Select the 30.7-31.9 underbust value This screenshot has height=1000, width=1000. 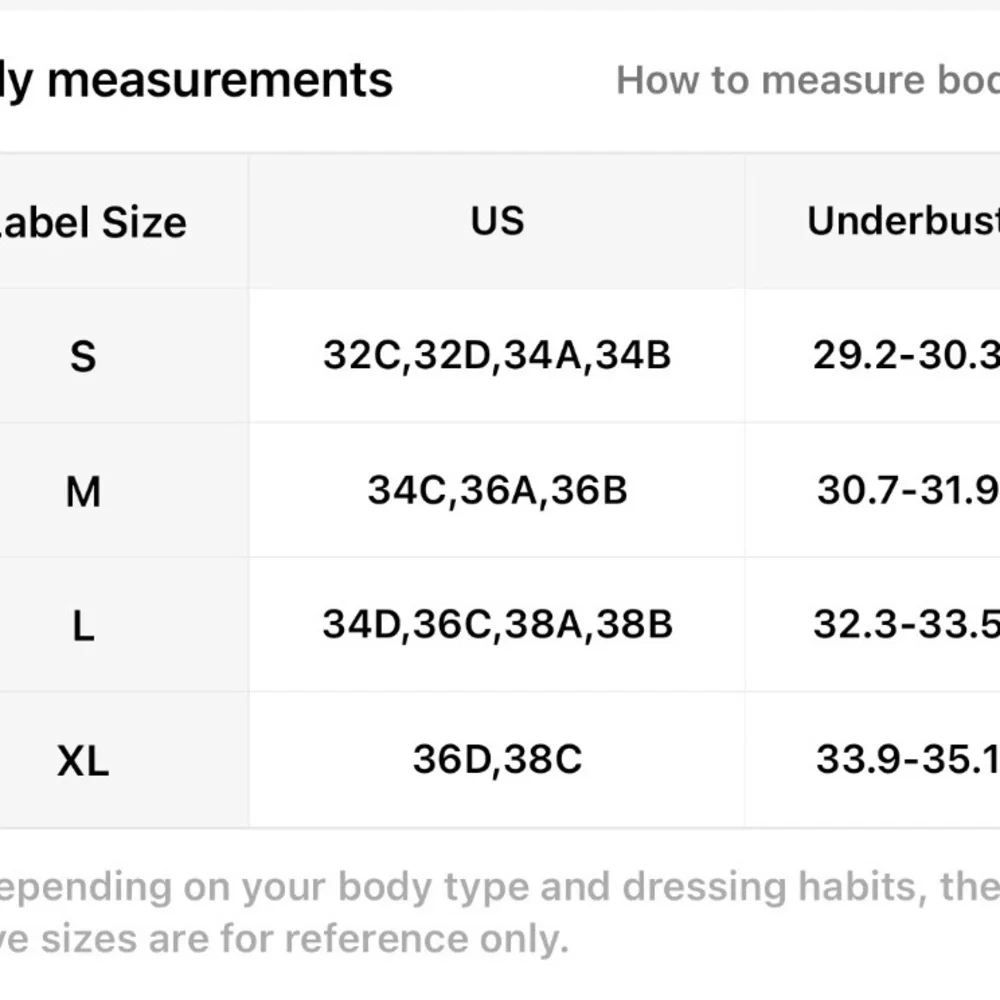point(907,490)
